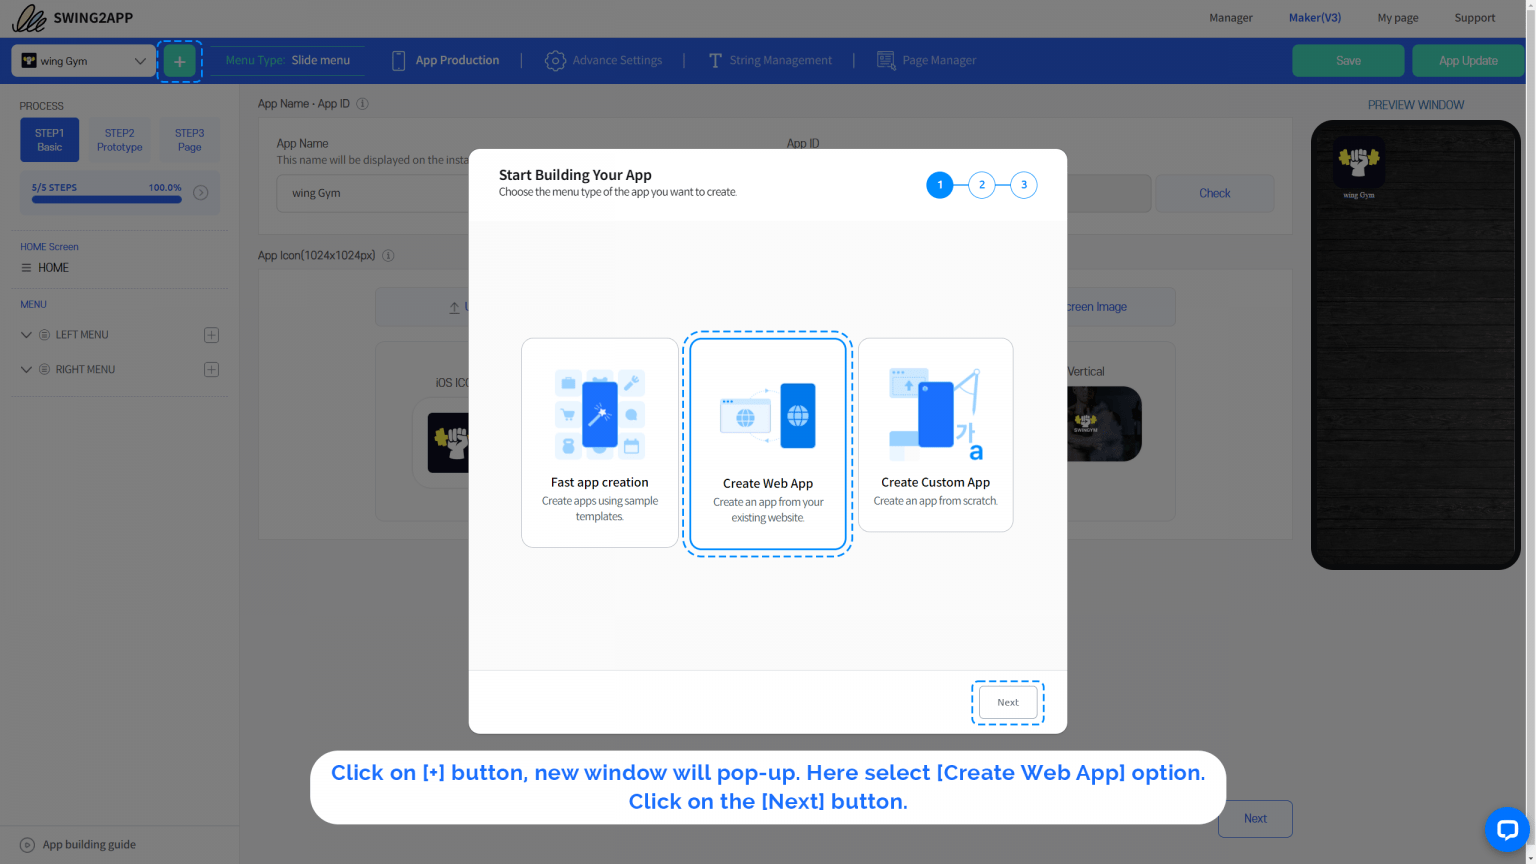Expand the LEFT MENU tree item
Image resolution: width=1536 pixels, height=864 pixels.
(x=26, y=335)
